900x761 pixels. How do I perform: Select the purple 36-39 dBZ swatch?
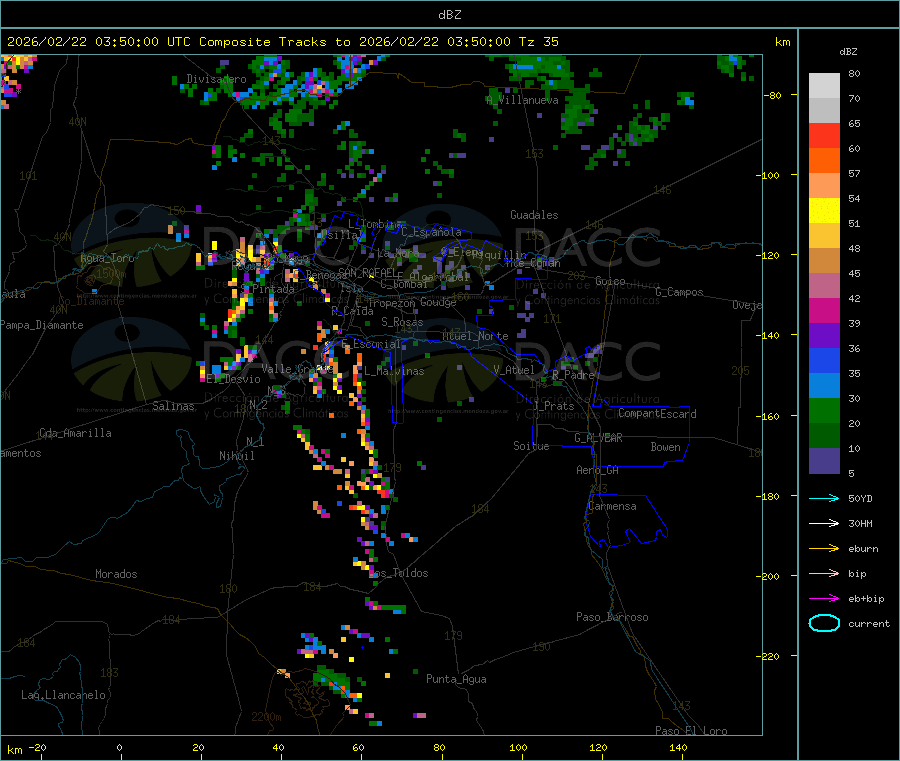point(824,336)
